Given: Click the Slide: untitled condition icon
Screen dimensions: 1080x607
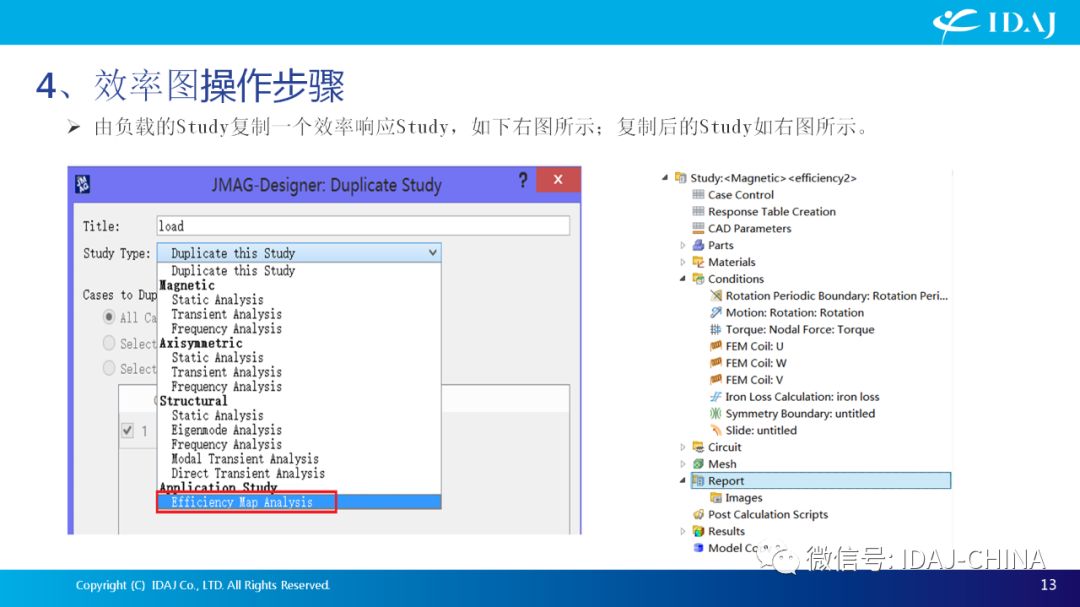Looking at the screenshot, I should (x=716, y=430).
